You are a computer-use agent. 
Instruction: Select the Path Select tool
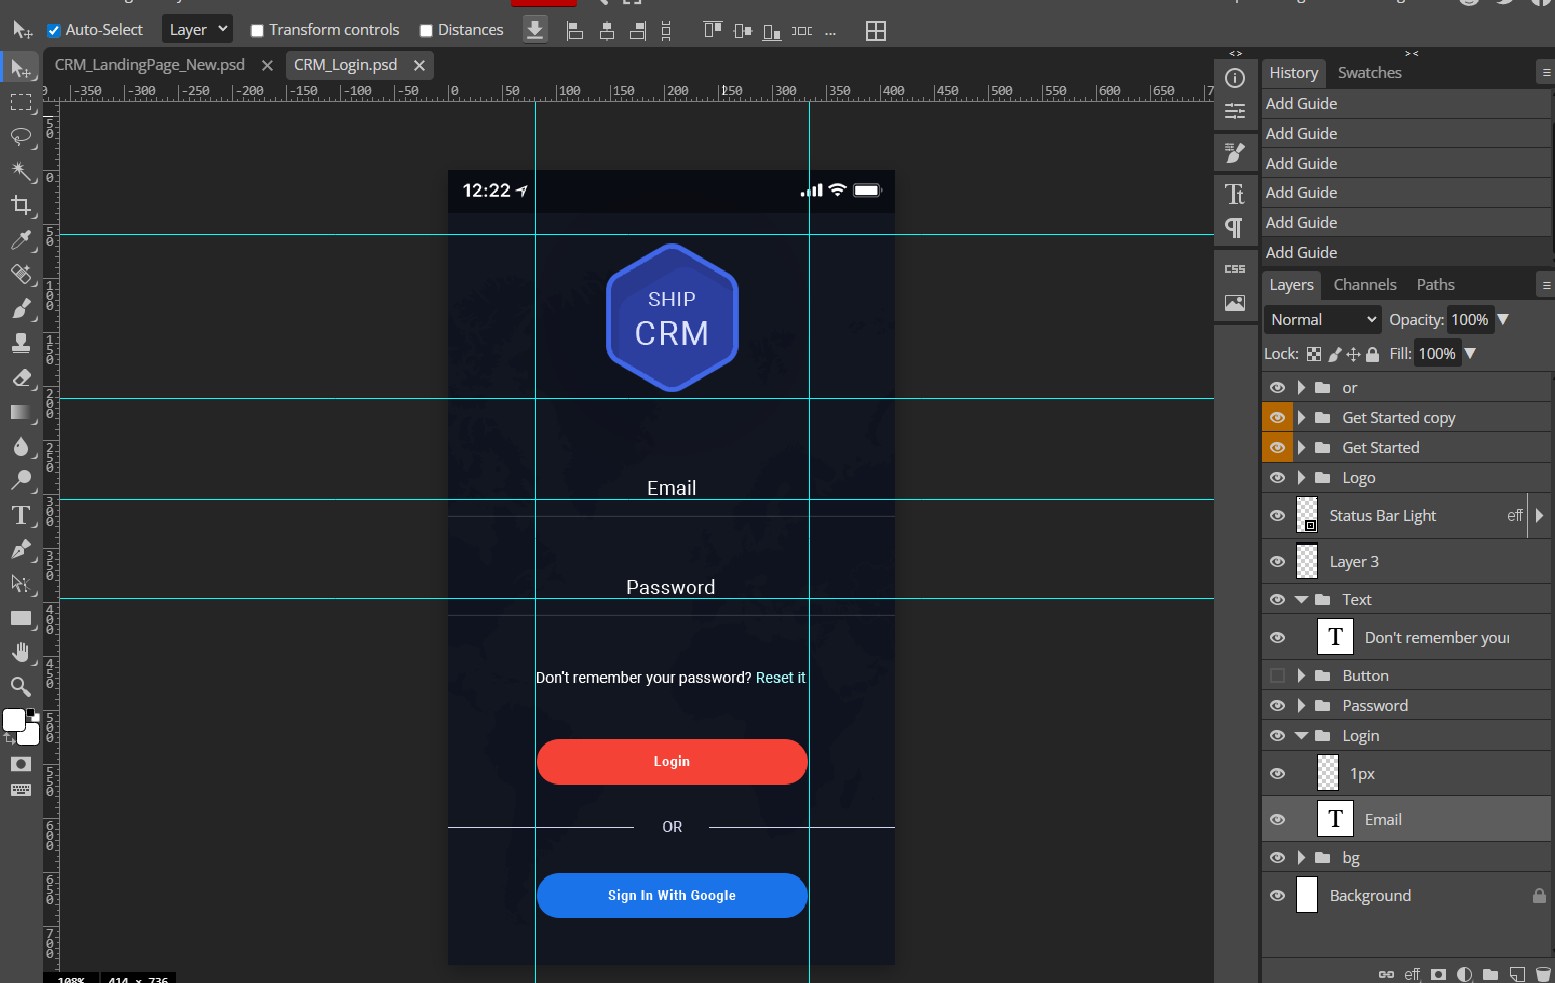(x=21, y=584)
